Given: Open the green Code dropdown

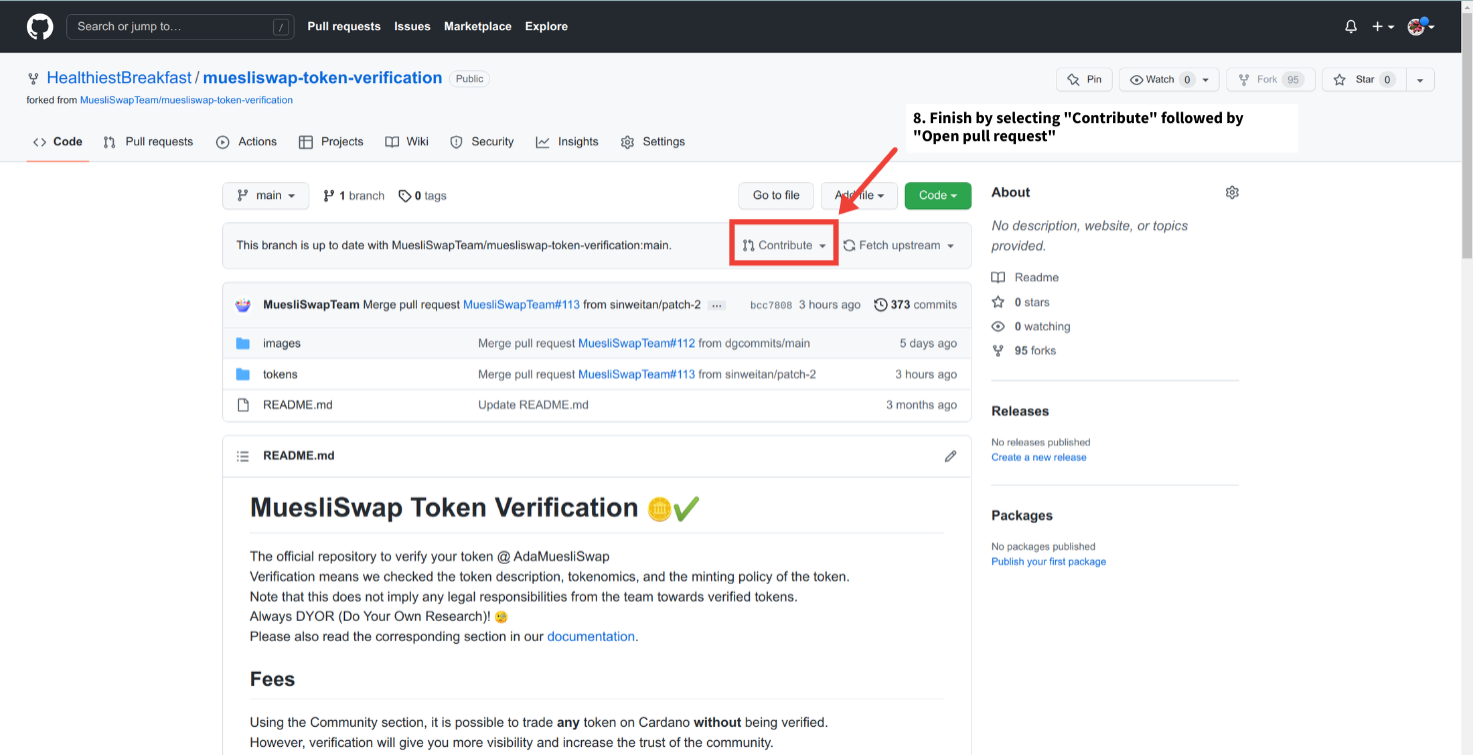Looking at the screenshot, I should [938, 196].
